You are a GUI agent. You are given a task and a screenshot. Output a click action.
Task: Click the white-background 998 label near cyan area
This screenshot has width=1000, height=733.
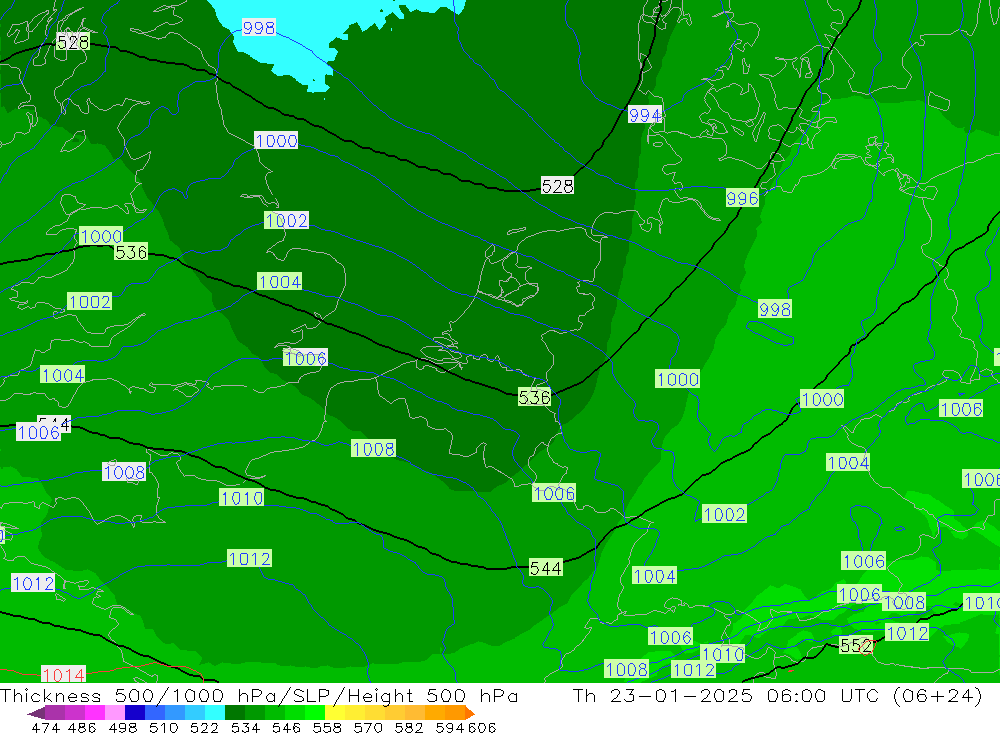pos(258,27)
